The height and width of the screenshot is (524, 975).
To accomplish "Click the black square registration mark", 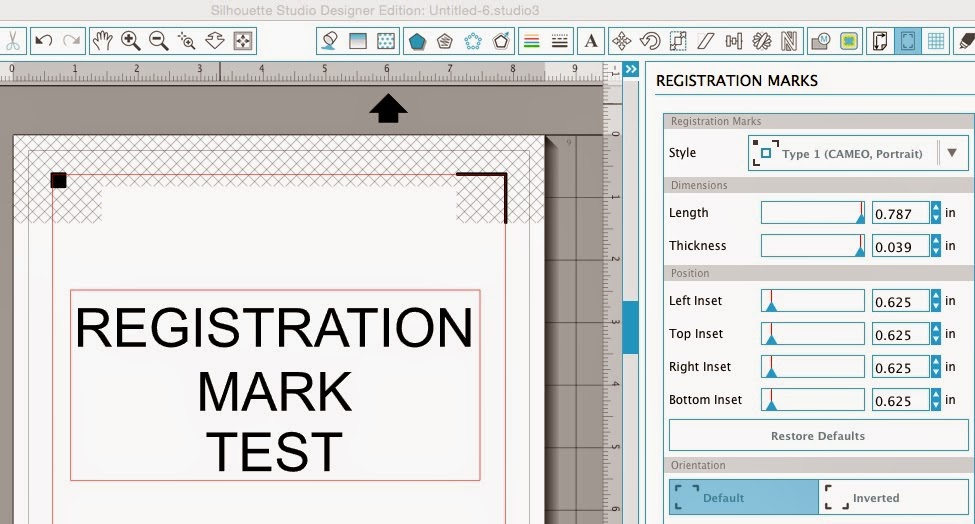I will click(58, 180).
